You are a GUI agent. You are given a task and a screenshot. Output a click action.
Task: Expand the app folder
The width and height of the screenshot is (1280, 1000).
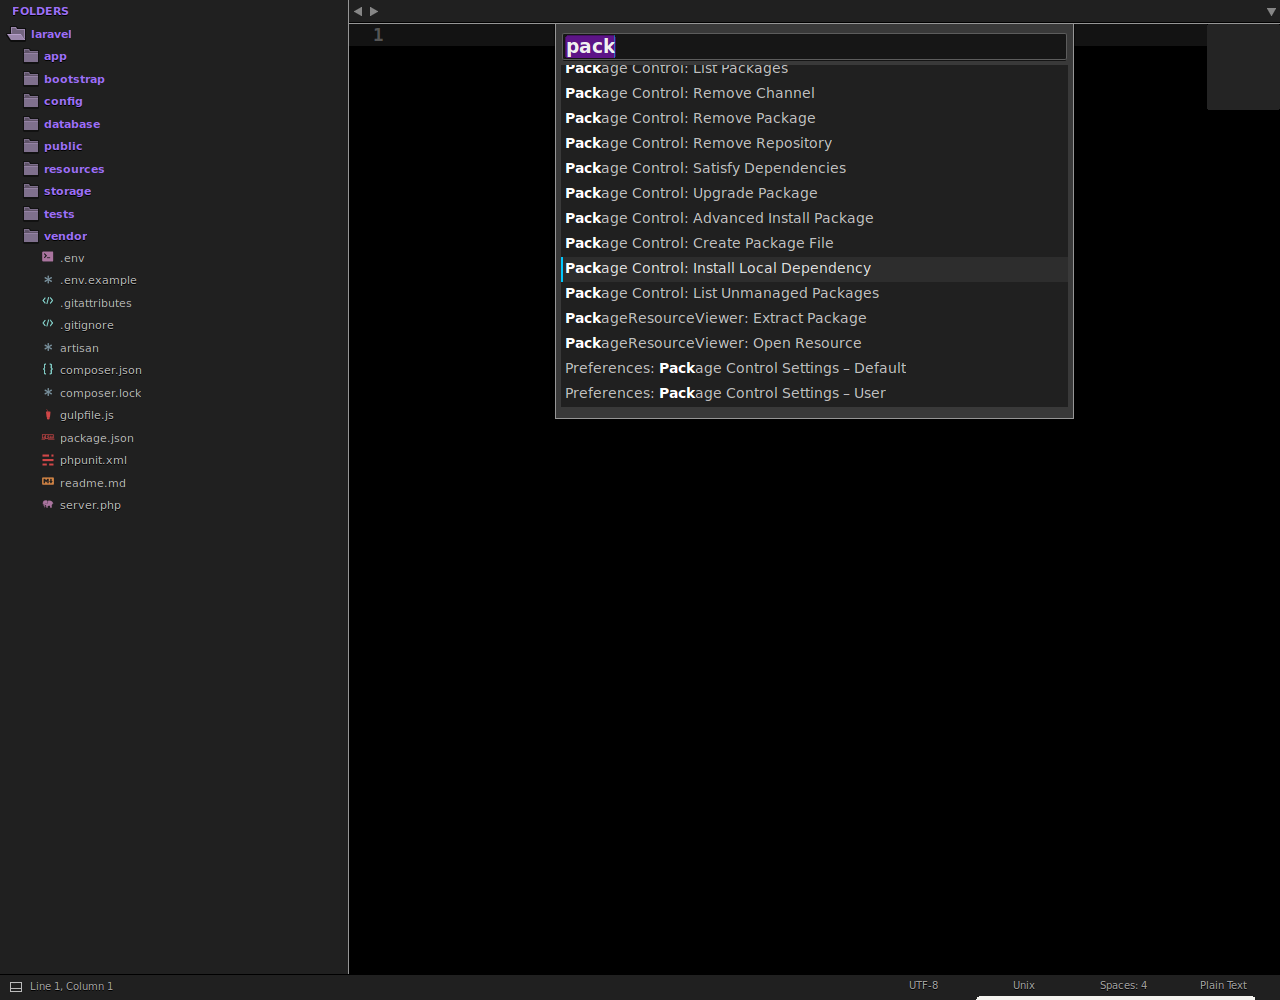(31, 56)
